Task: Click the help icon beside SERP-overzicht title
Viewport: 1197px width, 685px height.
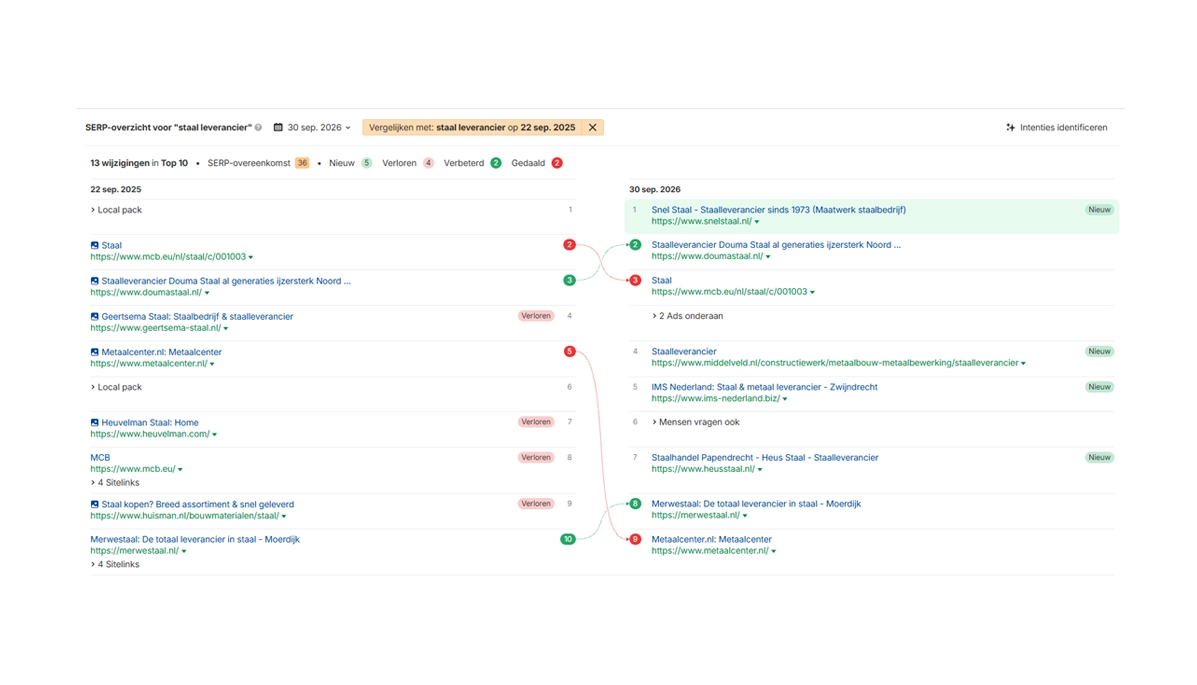Action: point(258,128)
